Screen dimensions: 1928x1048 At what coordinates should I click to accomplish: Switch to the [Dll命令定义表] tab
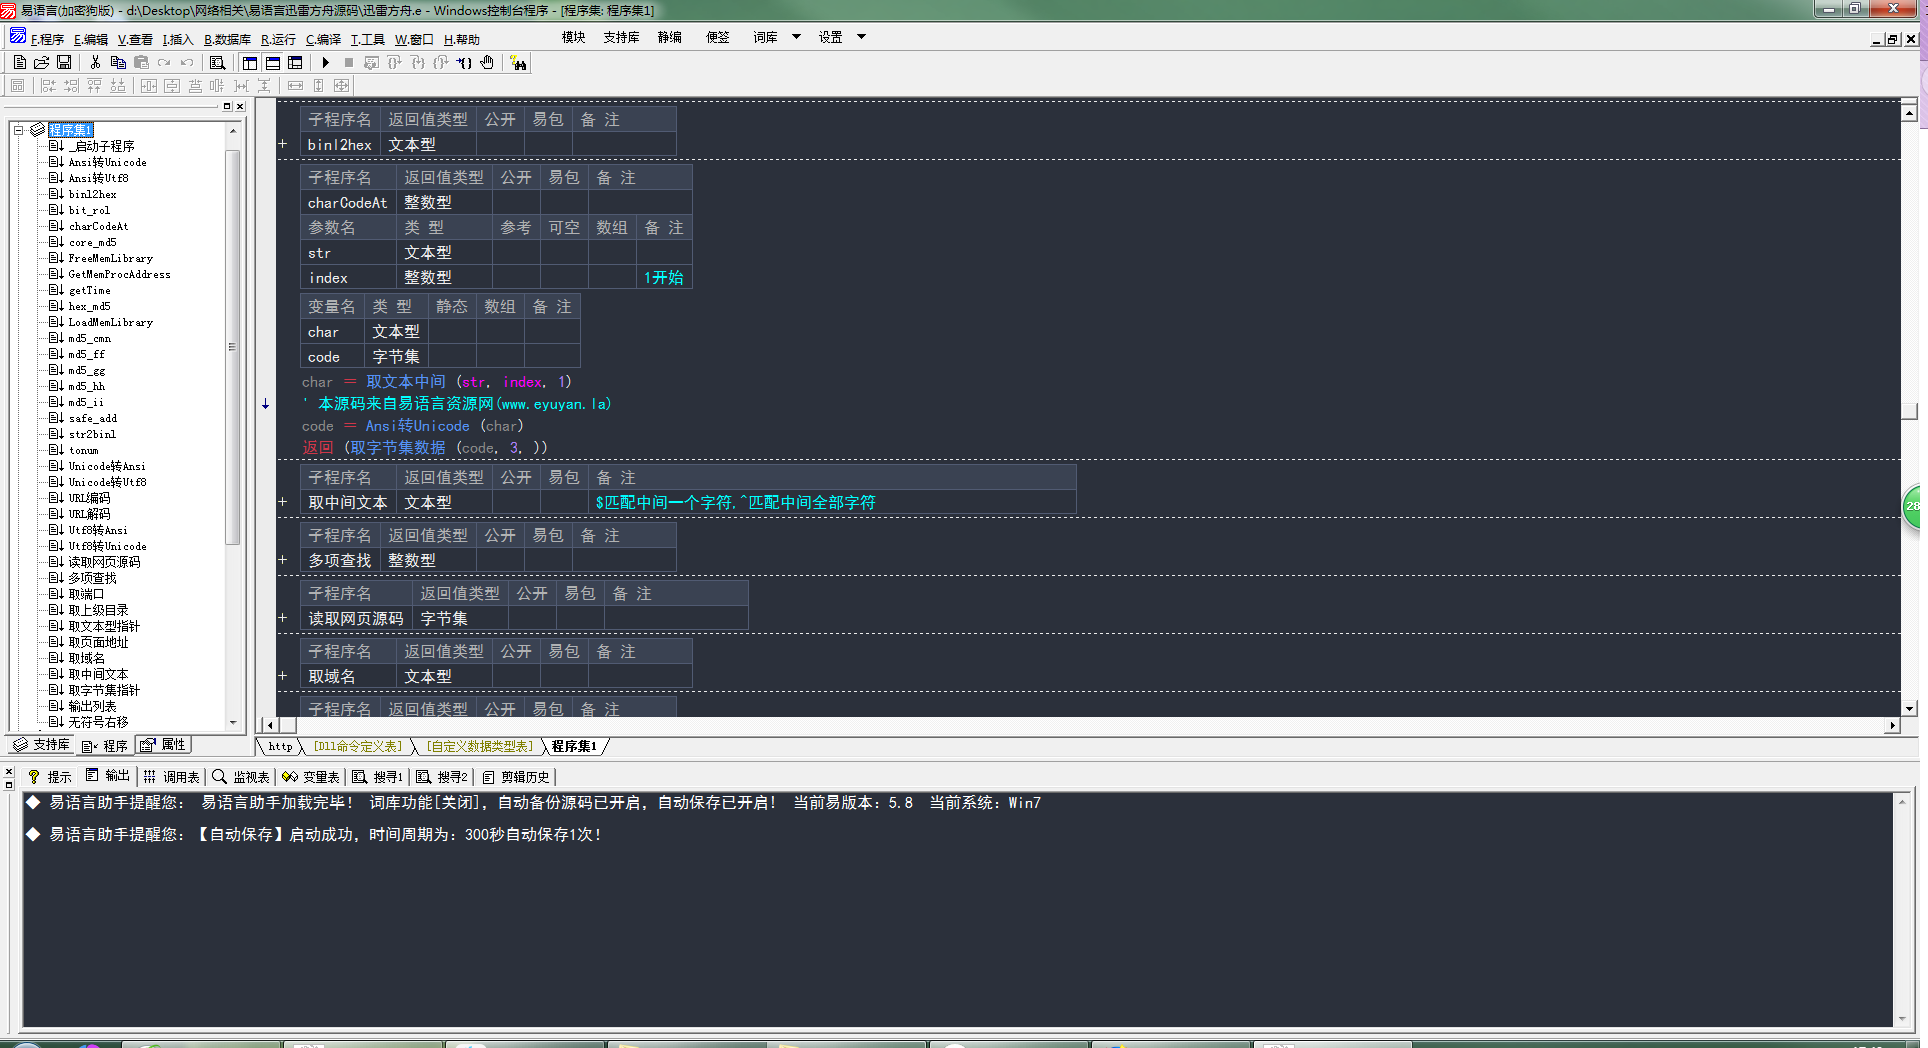pos(357,746)
